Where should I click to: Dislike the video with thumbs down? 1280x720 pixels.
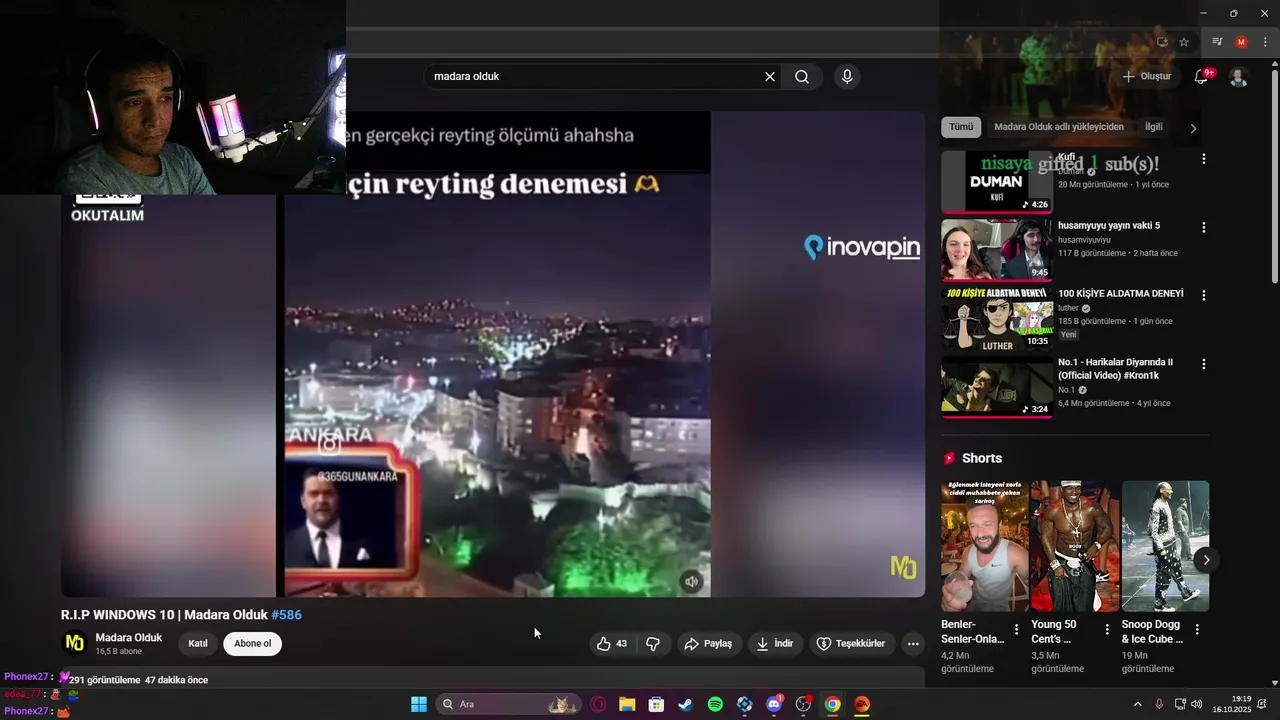[x=653, y=644]
